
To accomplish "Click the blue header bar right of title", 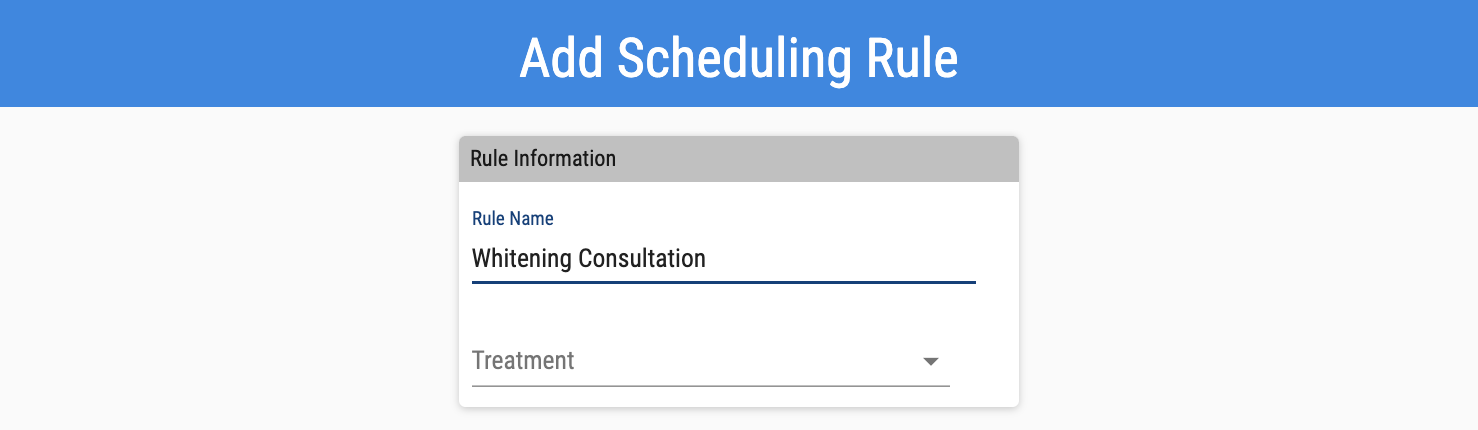I will (1220, 54).
